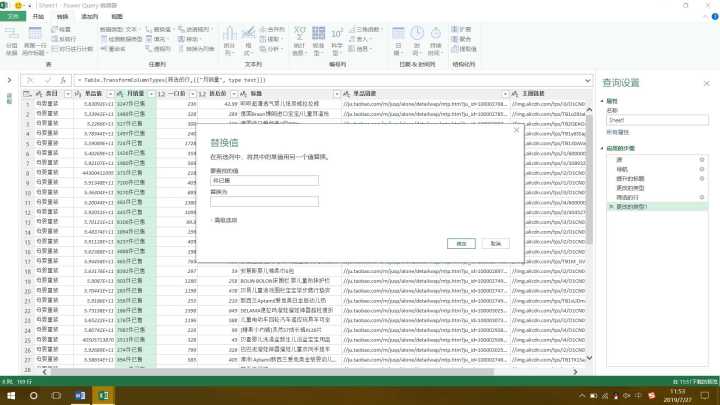
Task: Open the 开始 ribbon tab
Action: [38, 17]
